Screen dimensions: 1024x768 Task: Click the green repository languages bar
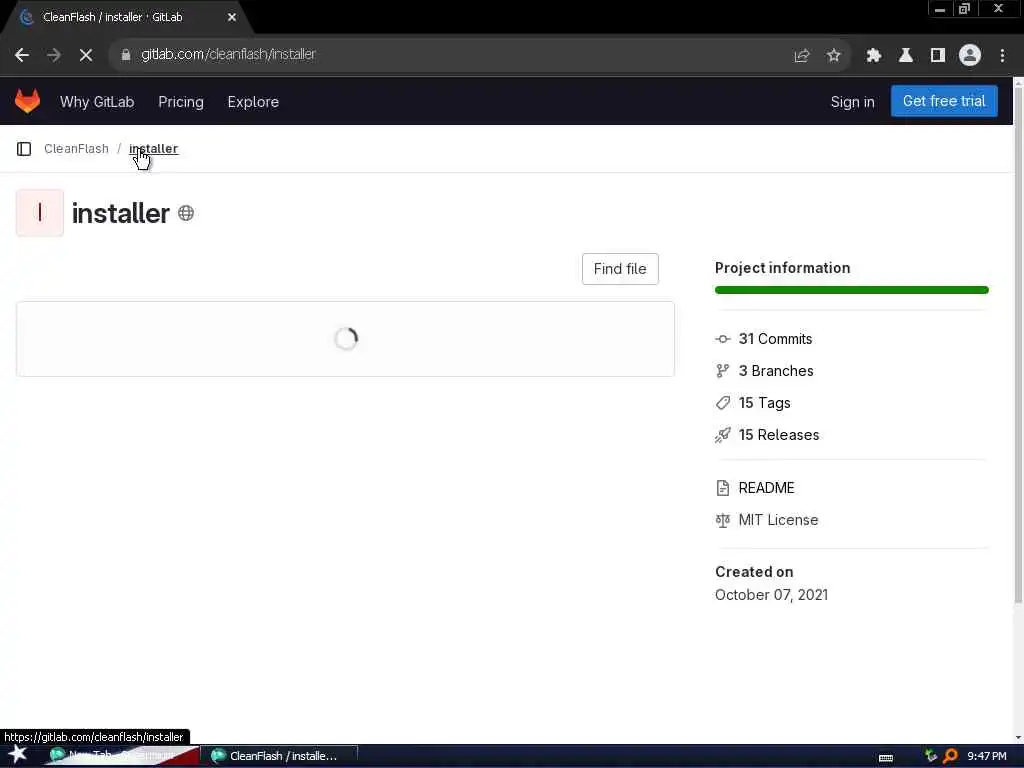point(852,290)
